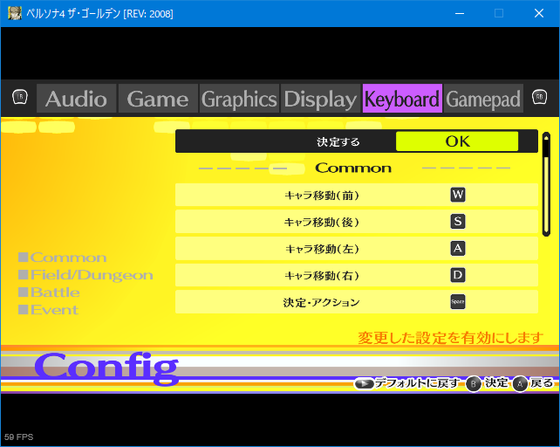Select the キャラ移動(後) row
This screenshot has height=447, width=560.
(356, 222)
